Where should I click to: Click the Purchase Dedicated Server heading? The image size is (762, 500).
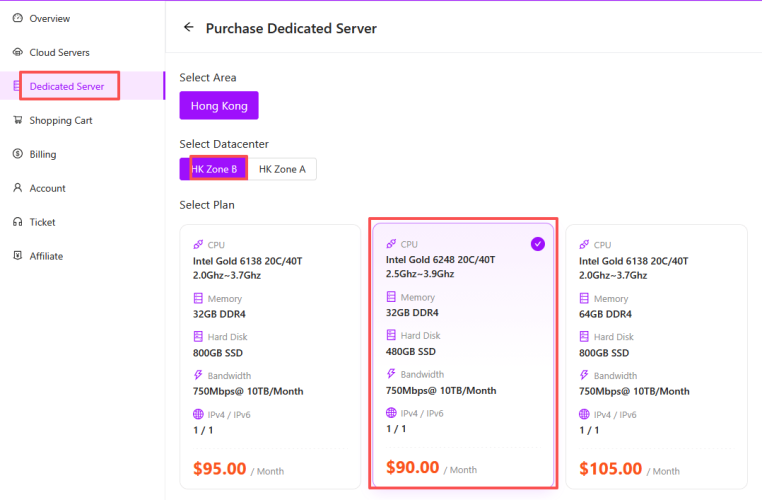(x=291, y=28)
